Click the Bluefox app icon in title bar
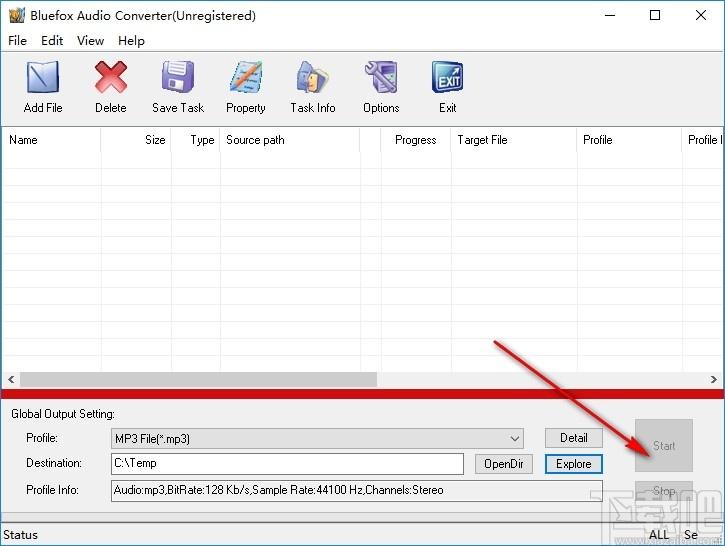This screenshot has width=725, height=546. tap(17, 15)
